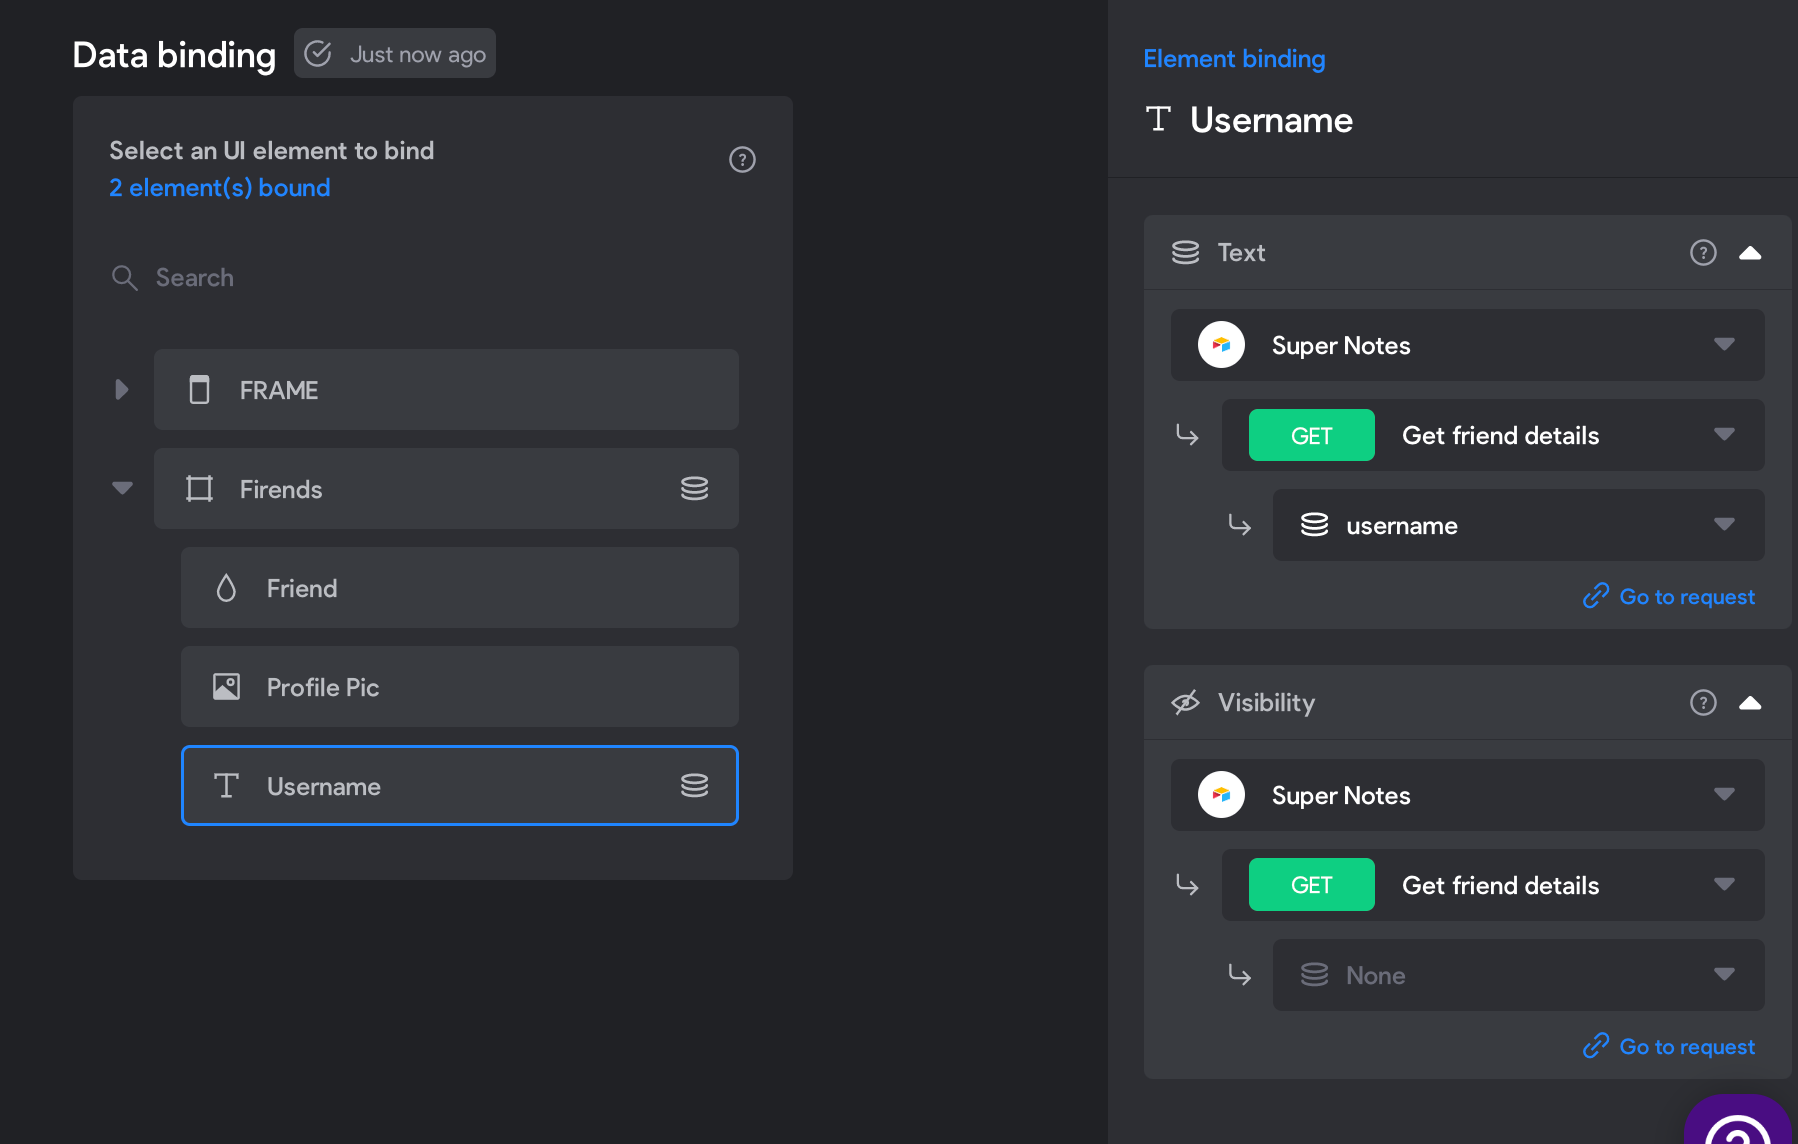Click the crossed-eye Visibility icon
1798x1144 pixels.
tap(1185, 703)
